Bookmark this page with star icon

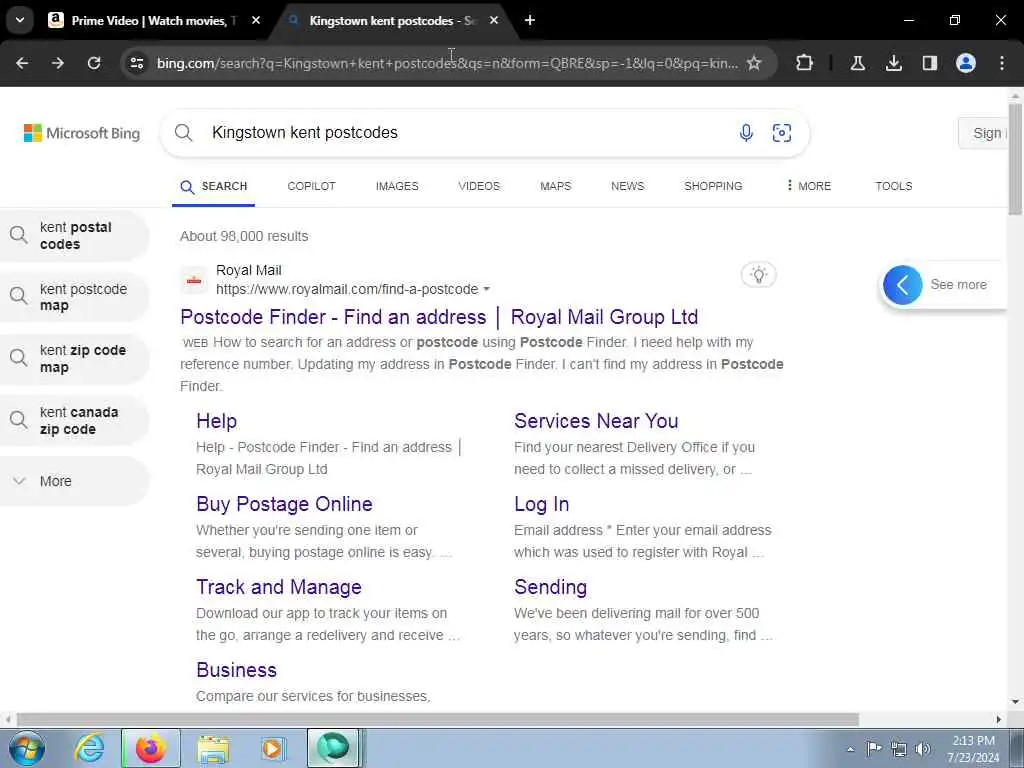pos(754,63)
